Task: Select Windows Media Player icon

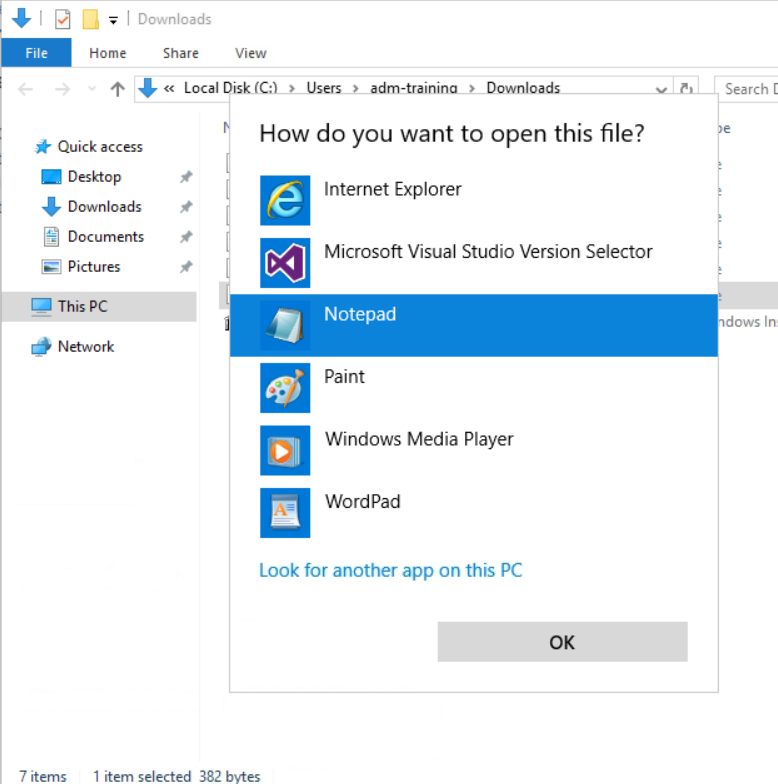Action: coord(285,450)
